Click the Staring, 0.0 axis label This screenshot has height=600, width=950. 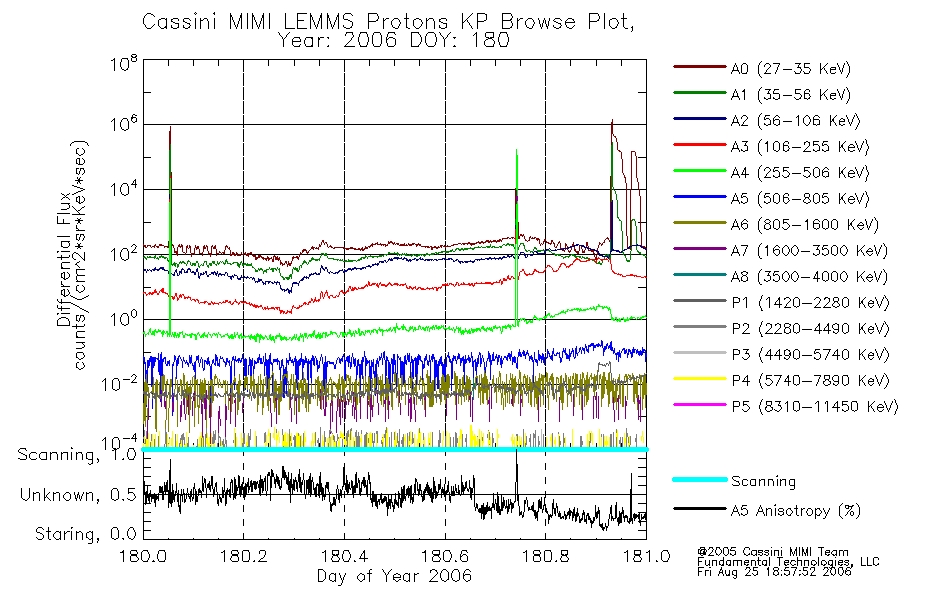85,534
